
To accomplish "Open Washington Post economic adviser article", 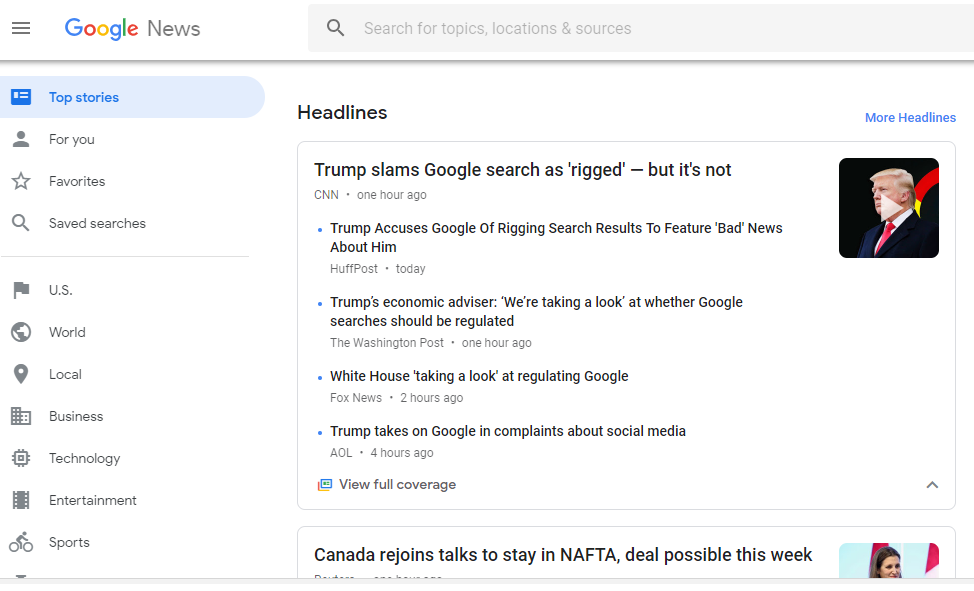I will pyautogui.click(x=536, y=311).
